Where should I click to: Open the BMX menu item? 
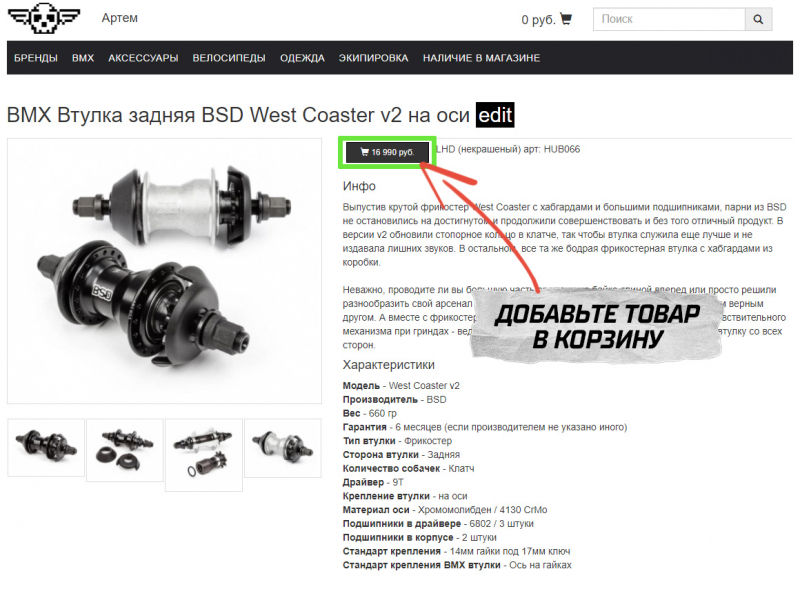pos(83,58)
